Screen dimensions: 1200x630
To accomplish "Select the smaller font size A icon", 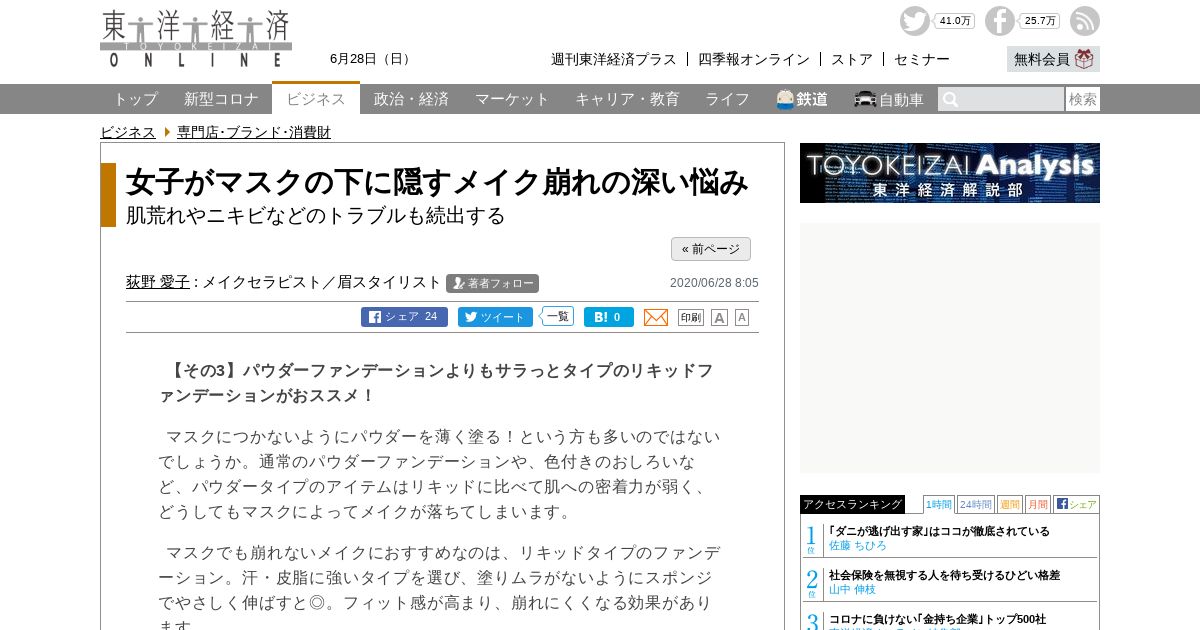I will pos(742,317).
